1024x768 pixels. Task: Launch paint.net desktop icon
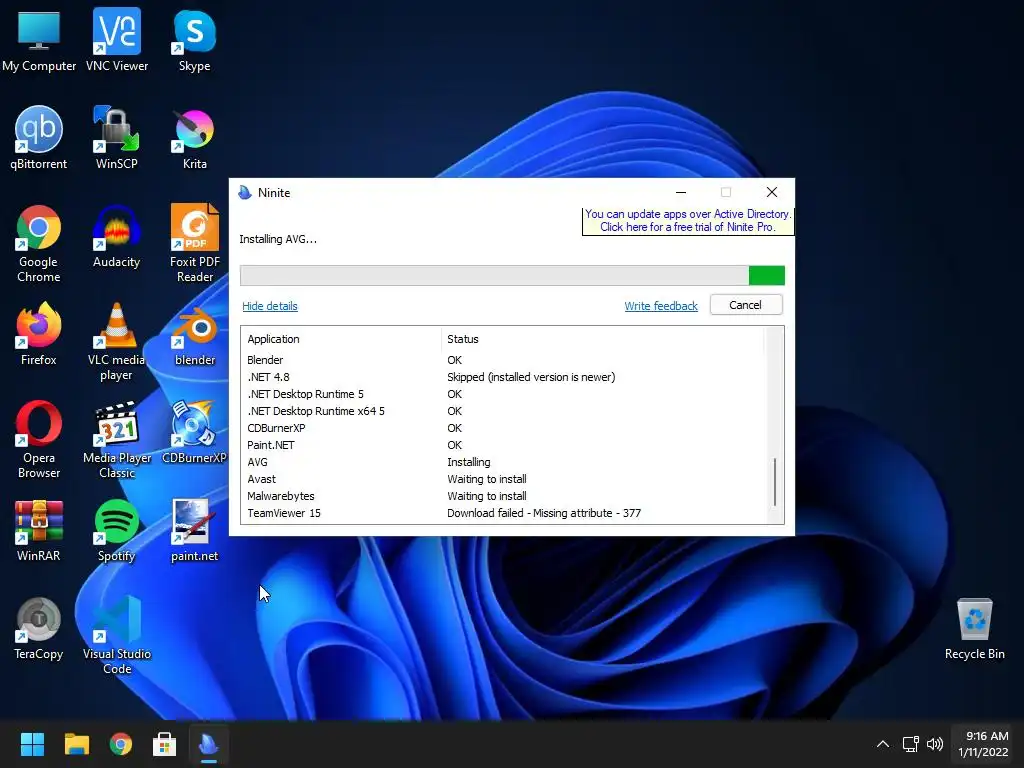click(195, 530)
